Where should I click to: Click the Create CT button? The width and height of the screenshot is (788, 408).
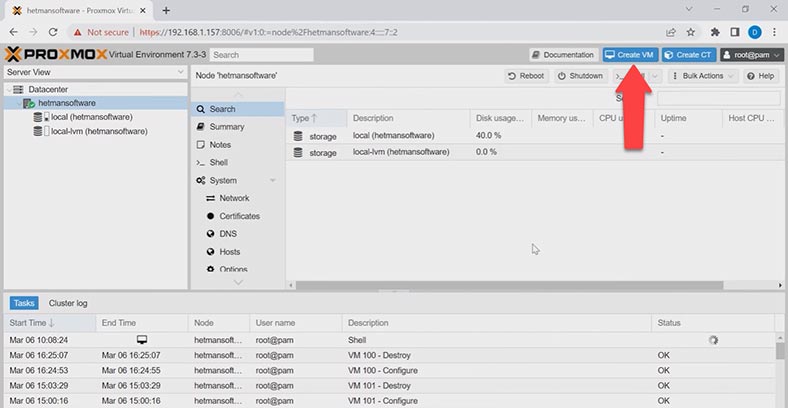pos(688,55)
